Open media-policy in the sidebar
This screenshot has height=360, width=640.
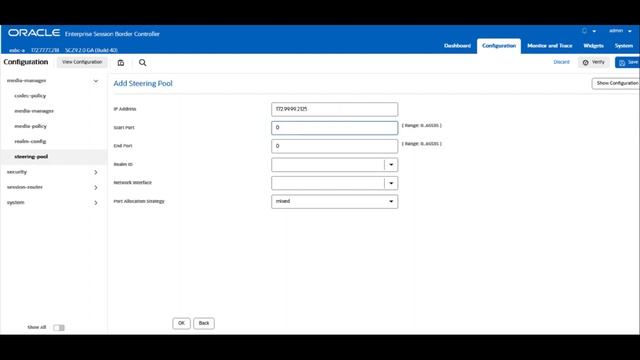point(31,126)
